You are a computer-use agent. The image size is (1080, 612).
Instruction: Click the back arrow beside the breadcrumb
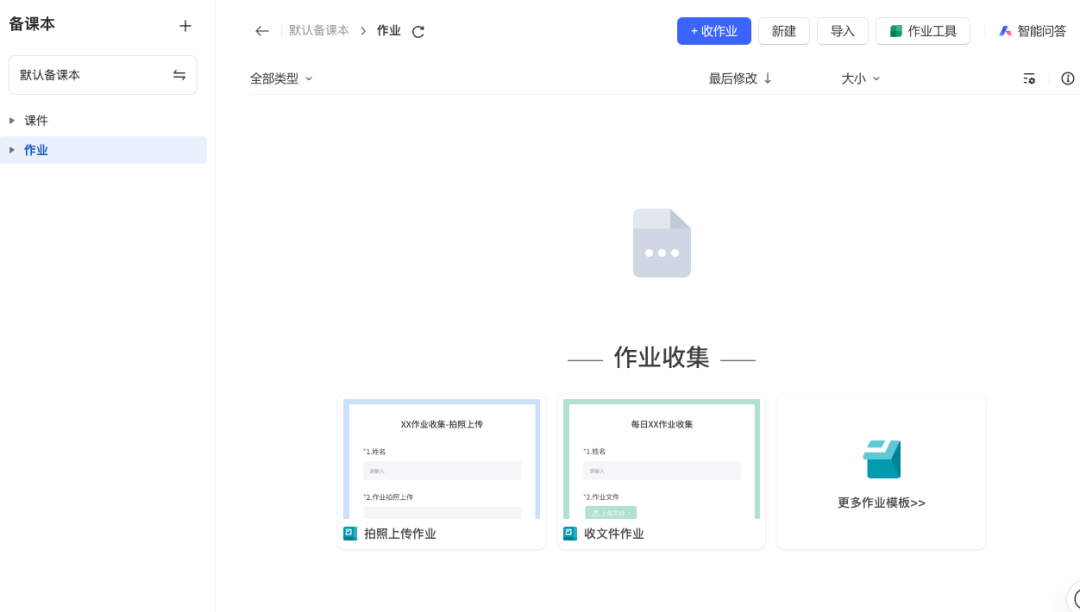261,31
